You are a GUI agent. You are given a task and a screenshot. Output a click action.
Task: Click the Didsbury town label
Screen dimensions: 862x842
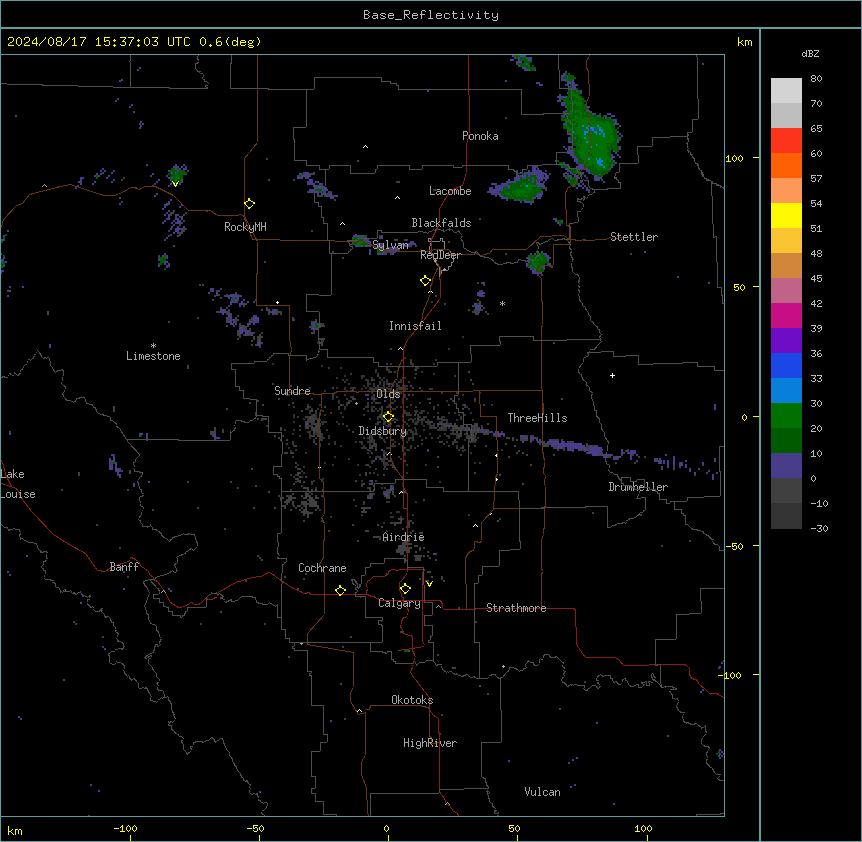point(383,431)
